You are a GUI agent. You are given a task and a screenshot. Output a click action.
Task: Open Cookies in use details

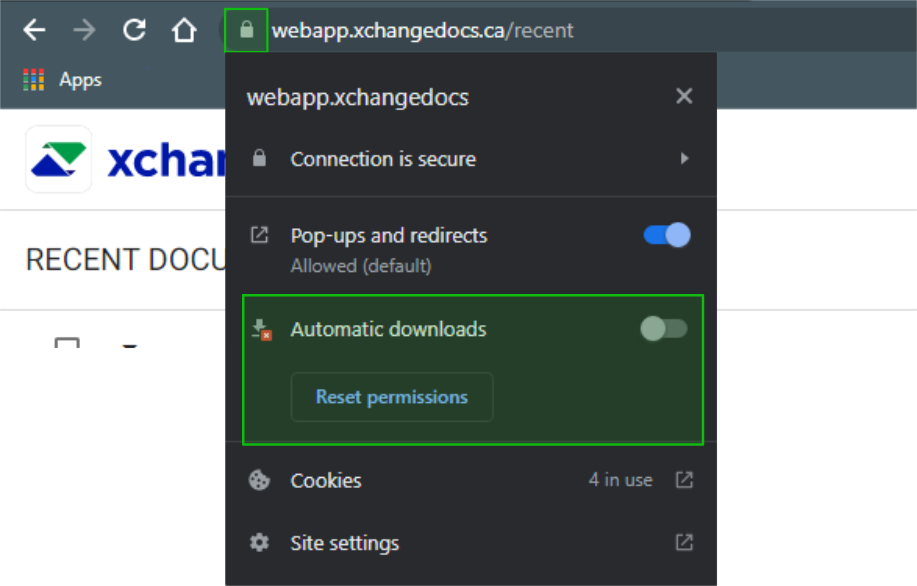pos(471,480)
